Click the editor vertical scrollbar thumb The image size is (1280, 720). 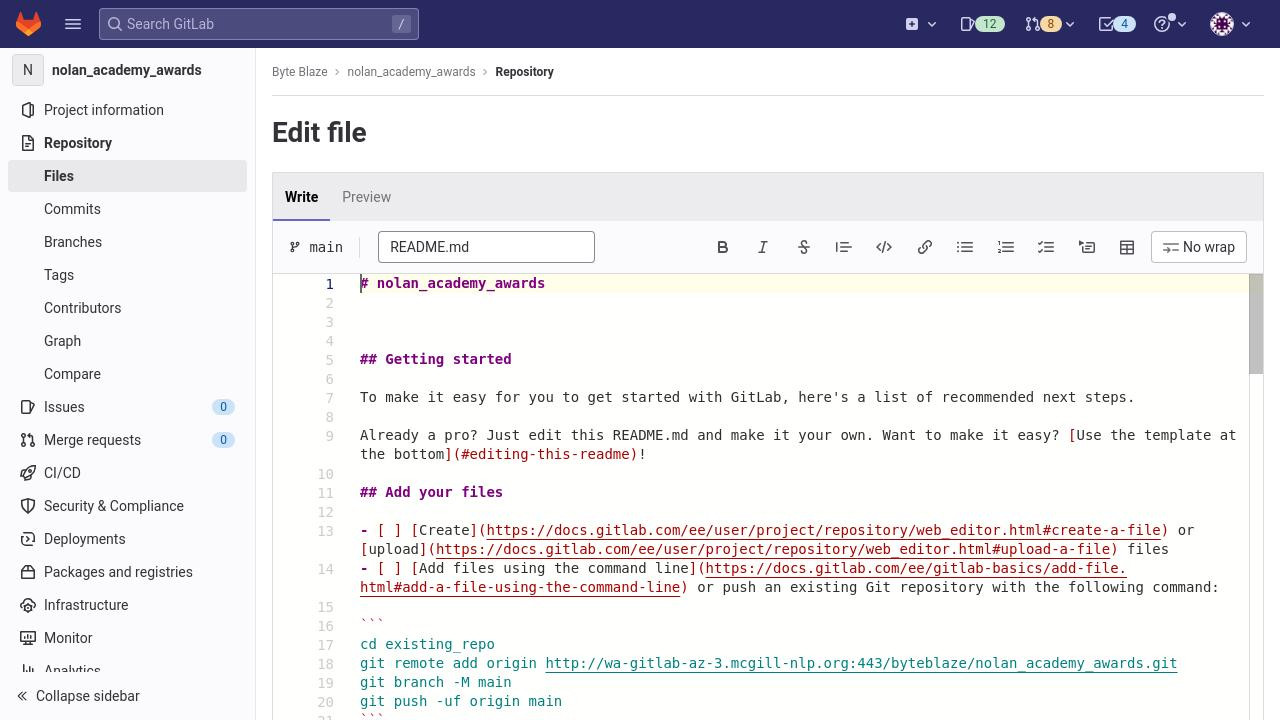(x=1256, y=324)
